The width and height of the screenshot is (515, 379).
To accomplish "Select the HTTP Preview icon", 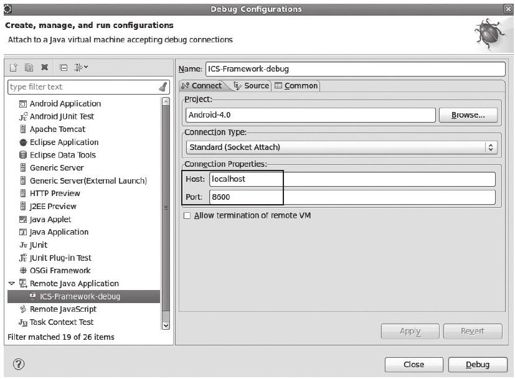I will point(23,193).
